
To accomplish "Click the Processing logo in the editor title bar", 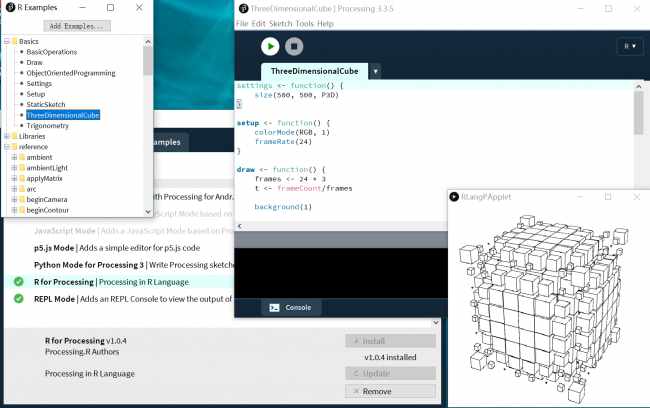I will point(244,8).
